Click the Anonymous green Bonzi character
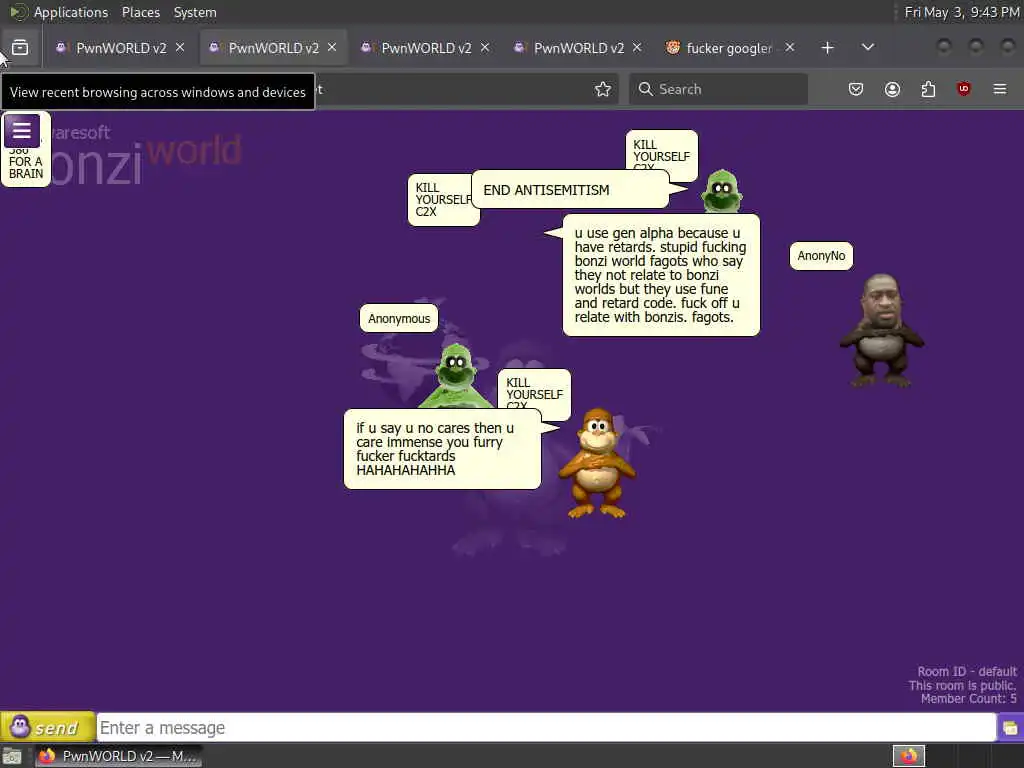 [x=456, y=376]
